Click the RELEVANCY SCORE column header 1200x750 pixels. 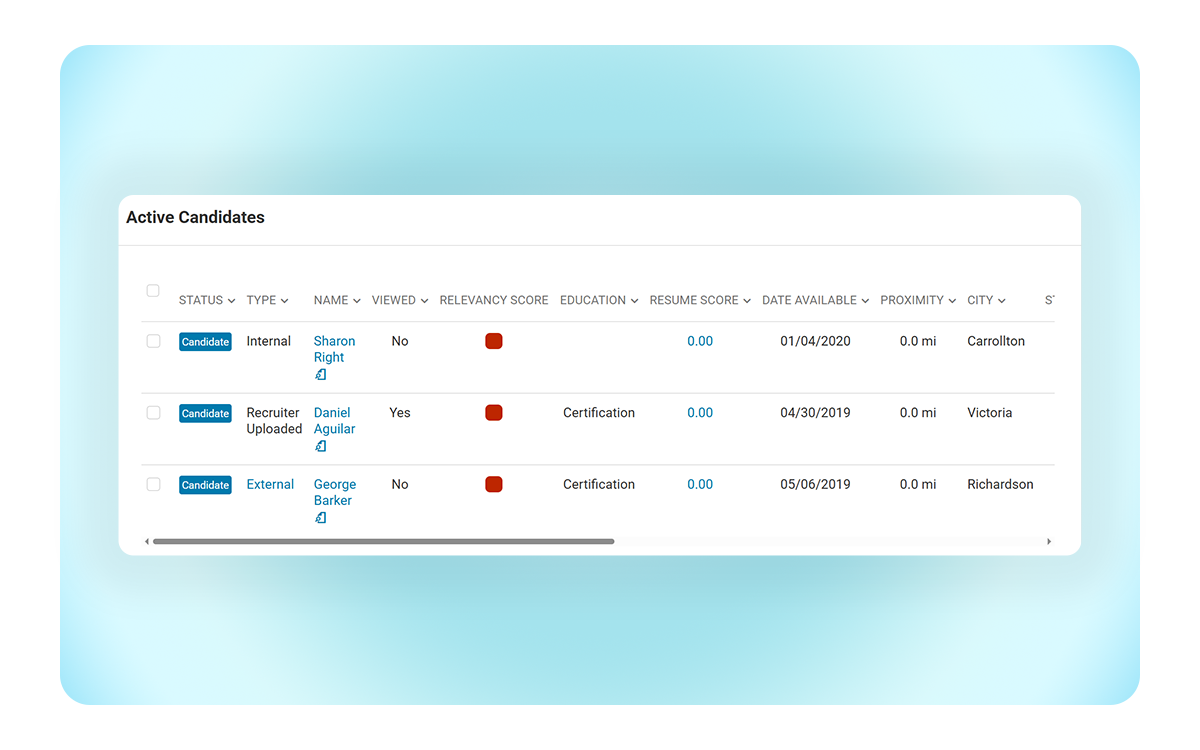[x=494, y=300]
